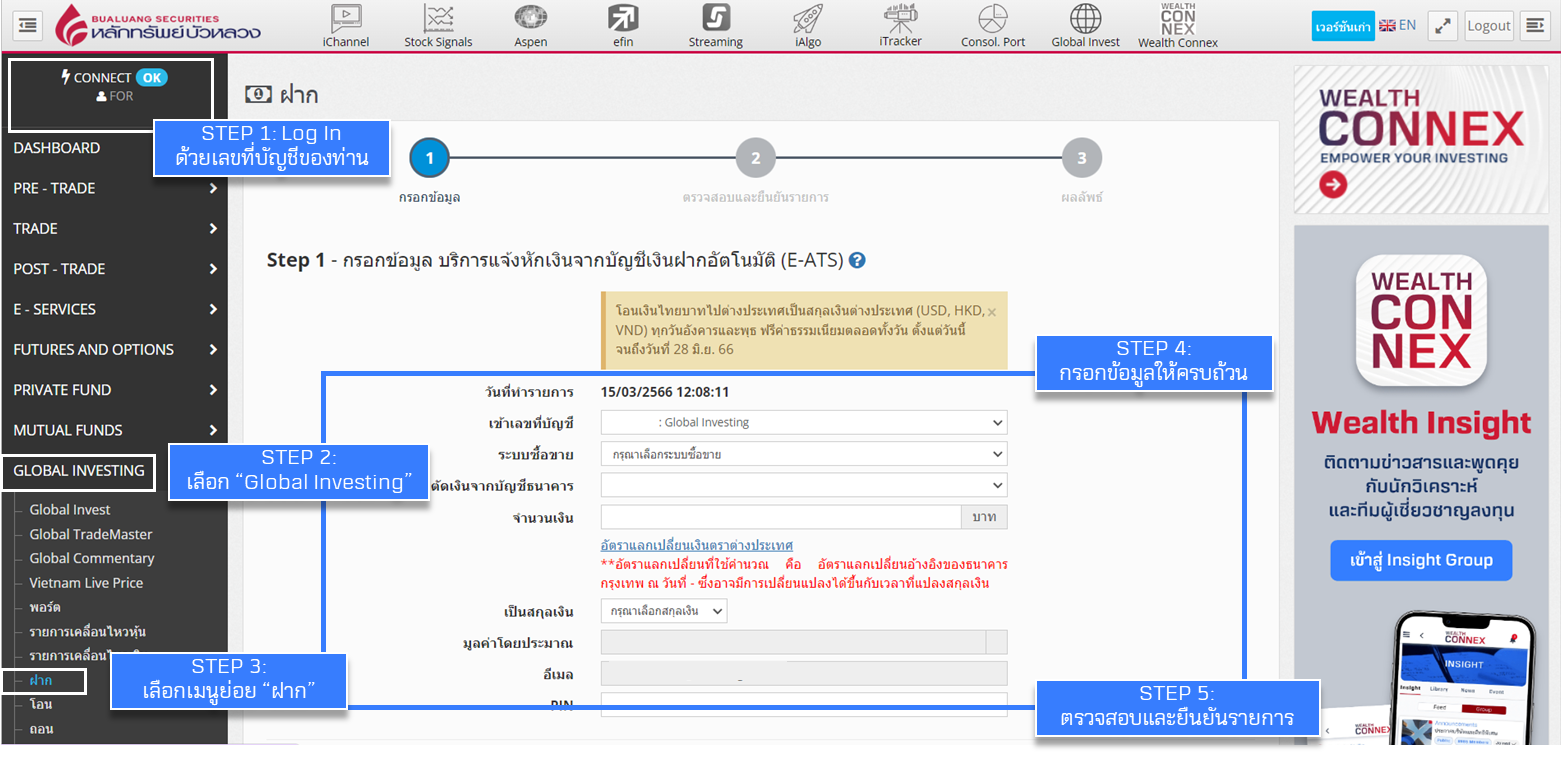Open the อัตราแลกเปลี่ยนเงินตราต่างประเทศ link
Screen dimensions: 1561x763
click(697, 545)
